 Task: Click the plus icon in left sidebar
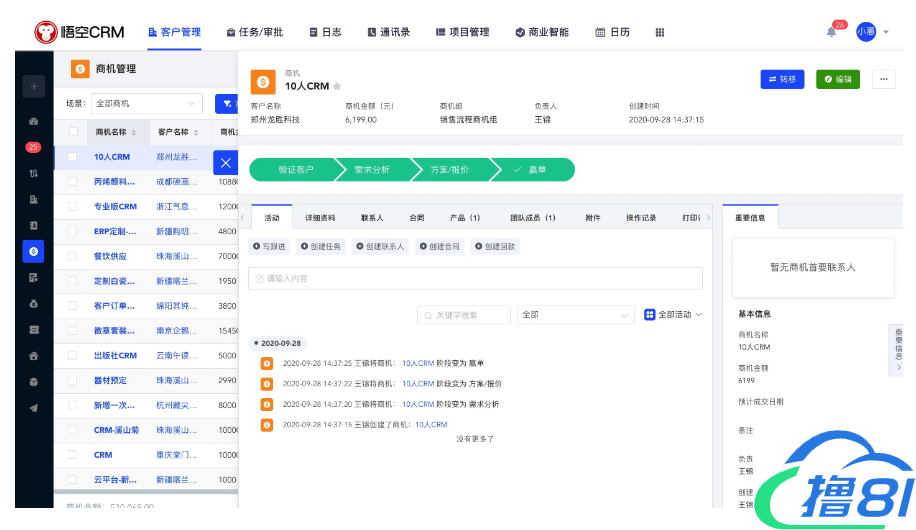[33, 87]
